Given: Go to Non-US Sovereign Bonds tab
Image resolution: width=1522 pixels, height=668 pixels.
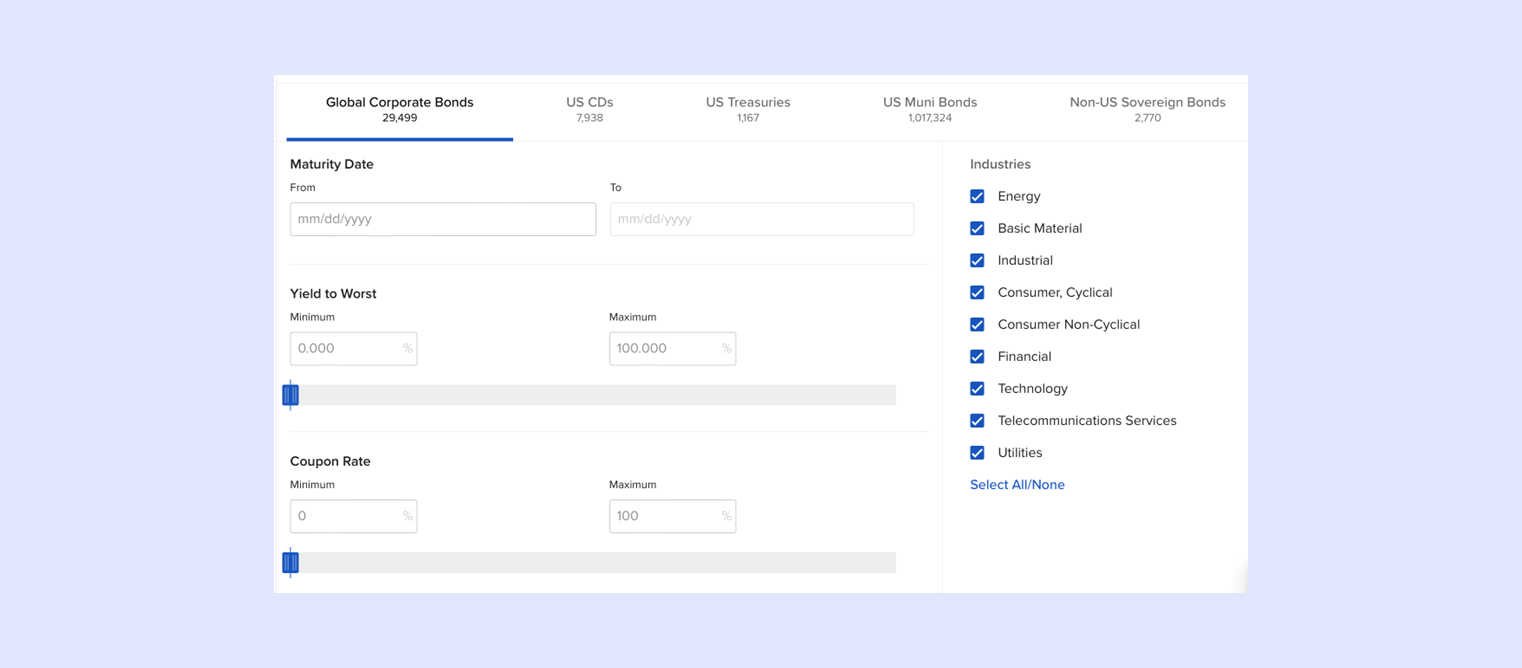Looking at the screenshot, I should pyautogui.click(x=1147, y=109).
